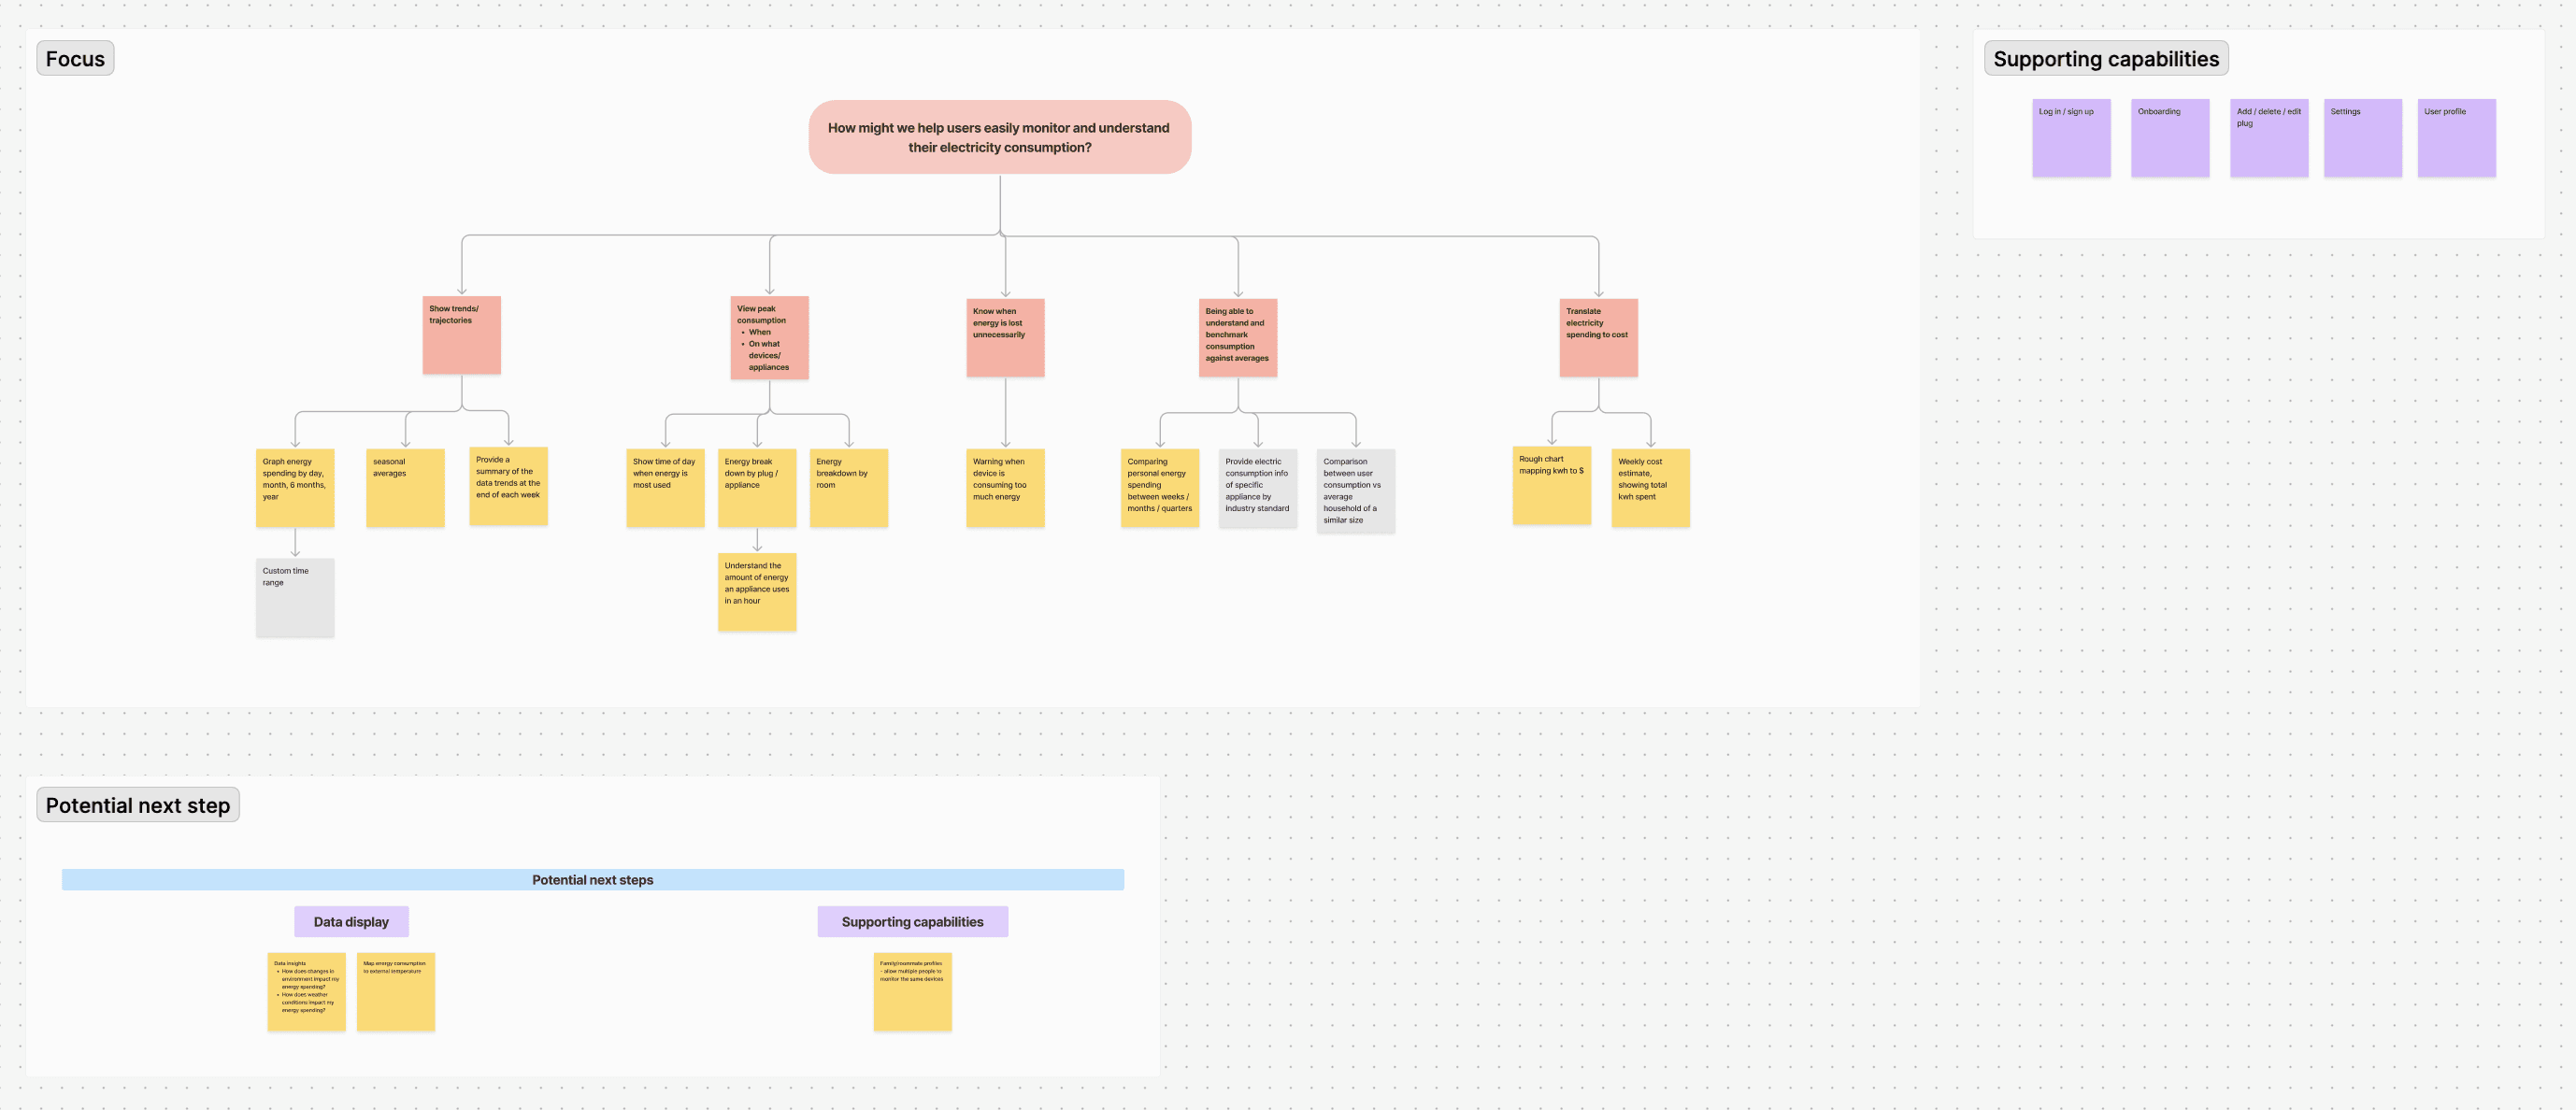Select the 'Show trends/ trajectories' pink note
2576x1110 pixels.
coord(461,335)
